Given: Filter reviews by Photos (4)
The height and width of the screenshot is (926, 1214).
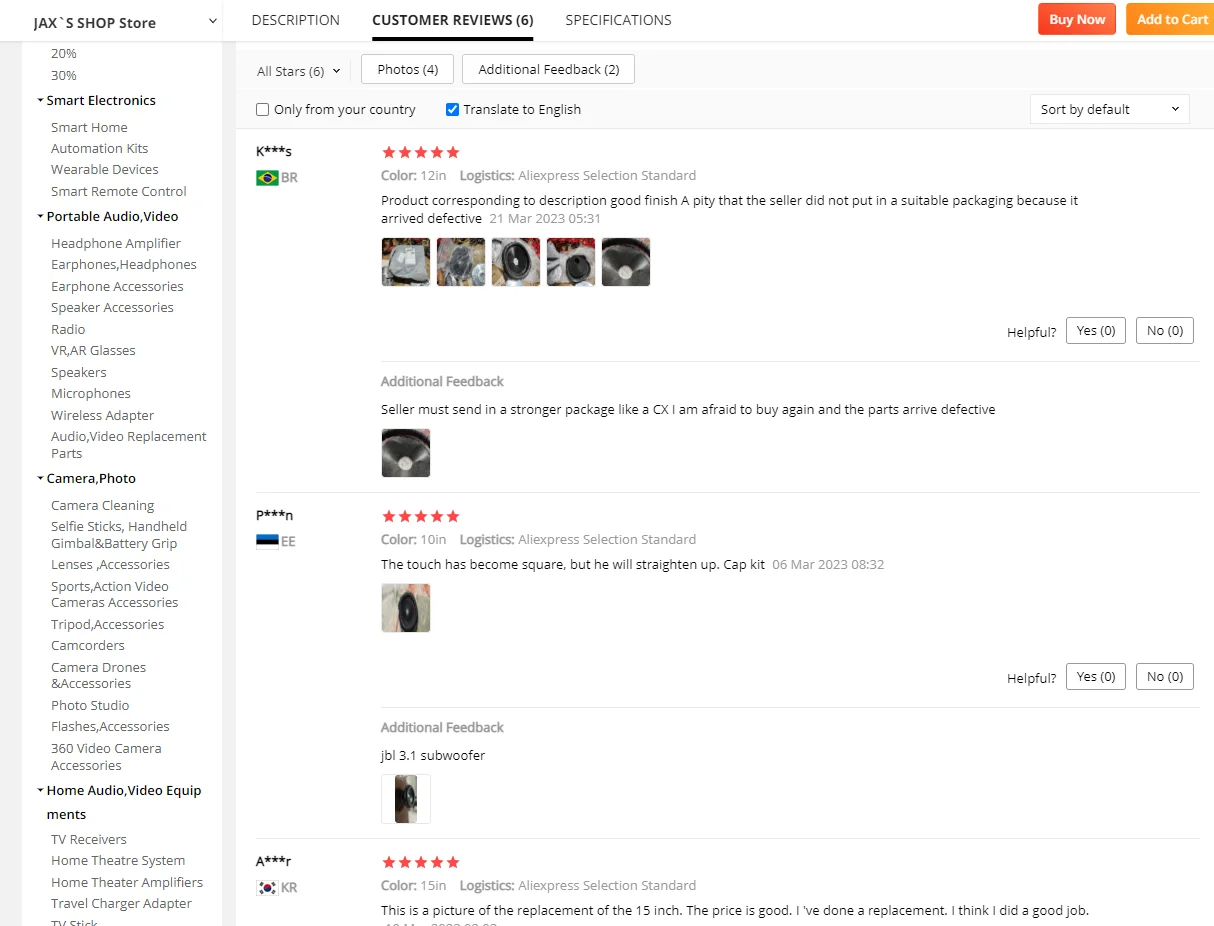Looking at the screenshot, I should [x=407, y=69].
